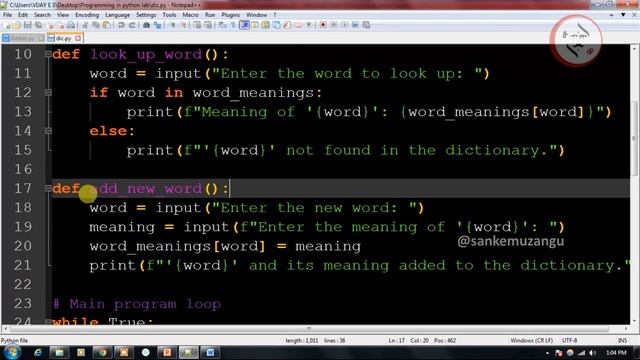This screenshot has width=640, height=360.
Task: Click the Close document toolbar icon
Action: [x=51, y=25]
